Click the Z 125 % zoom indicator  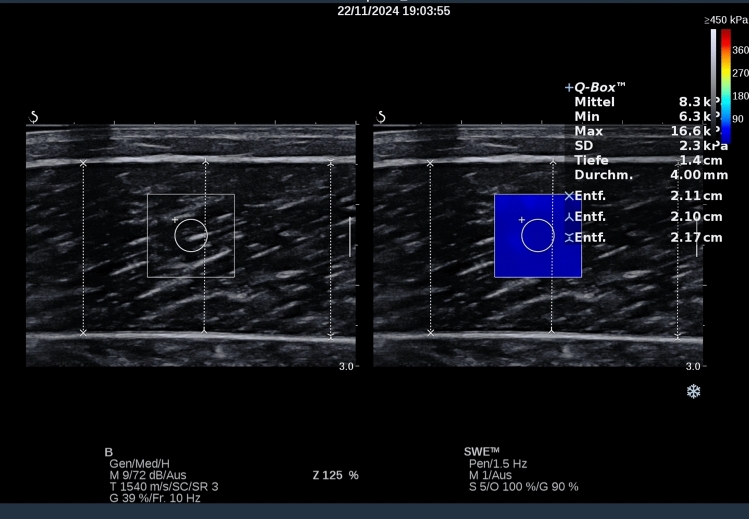336,474
